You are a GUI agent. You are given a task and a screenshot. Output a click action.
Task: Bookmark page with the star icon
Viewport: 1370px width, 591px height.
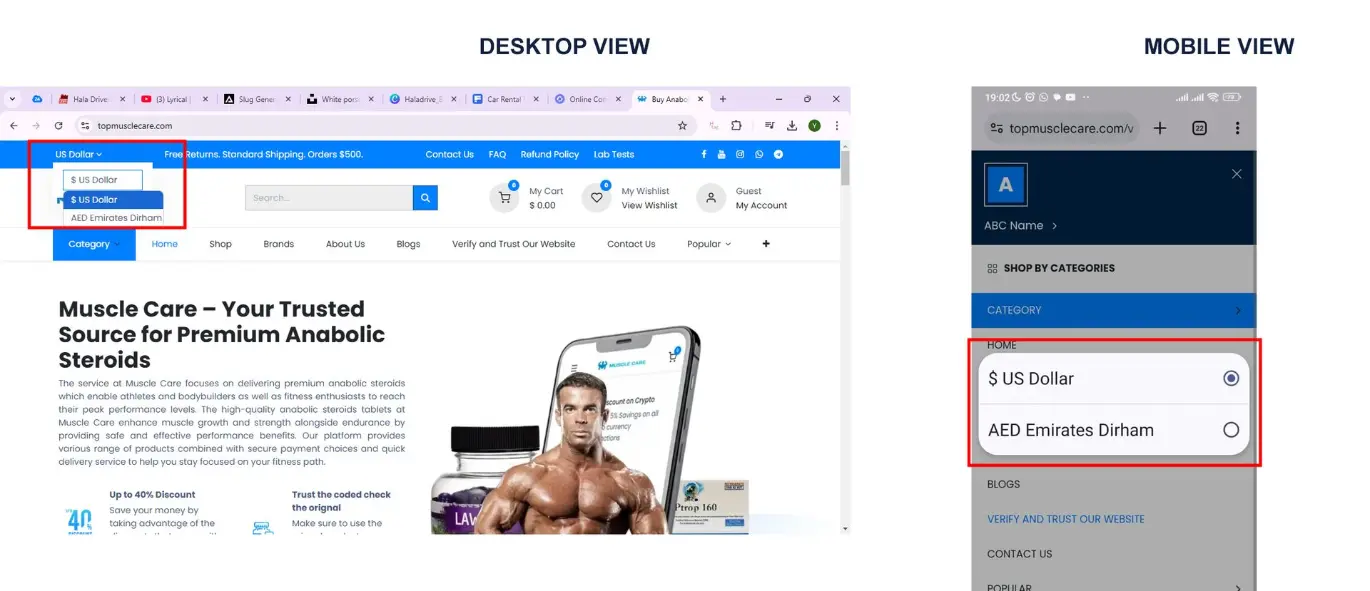point(682,126)
